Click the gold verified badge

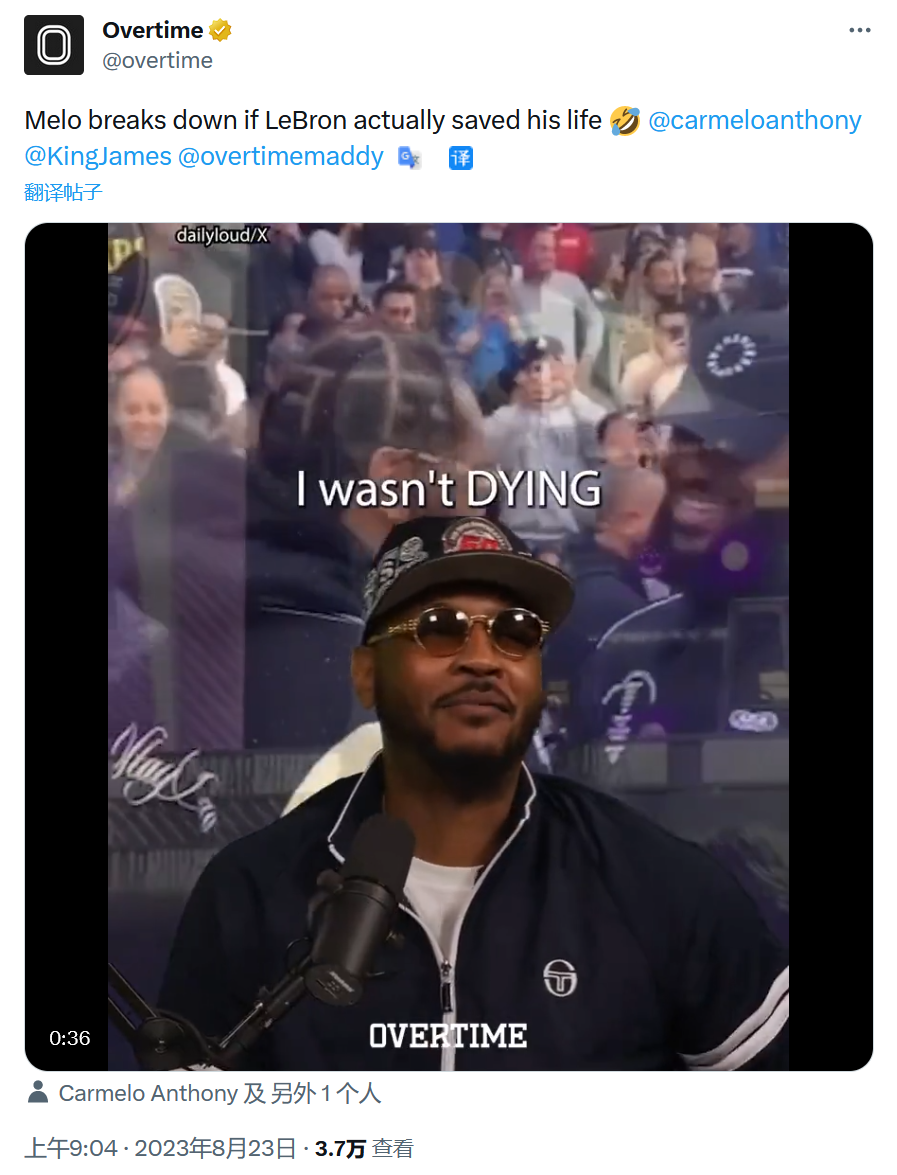click(x=221, y=31)
